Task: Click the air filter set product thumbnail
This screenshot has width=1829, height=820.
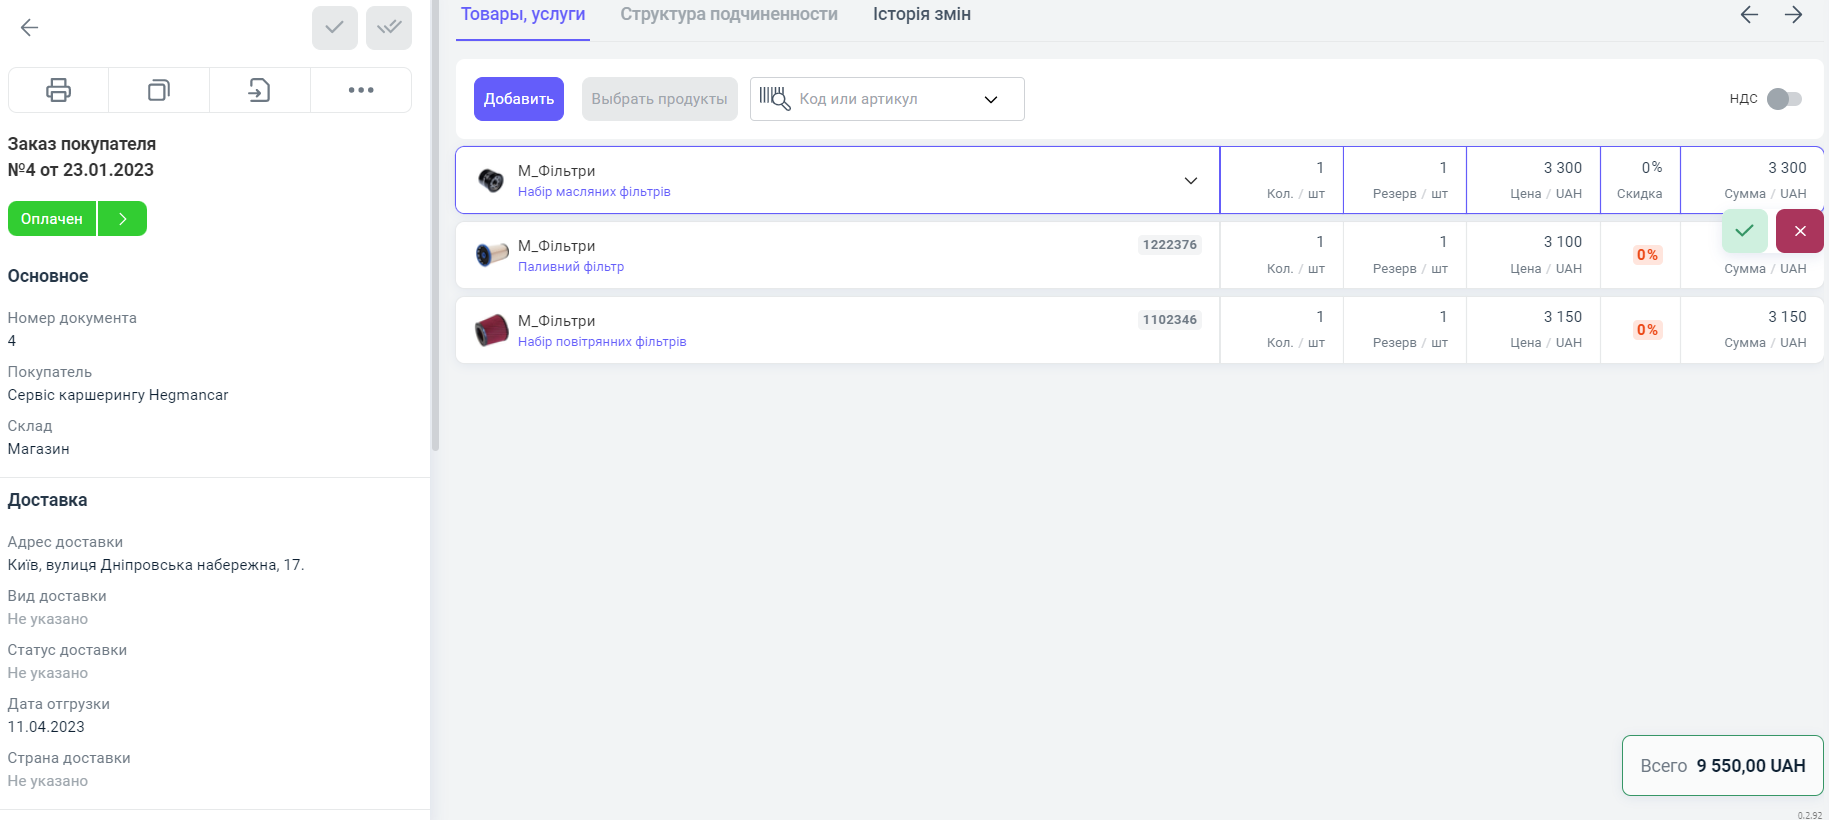Action: [491, 330]
